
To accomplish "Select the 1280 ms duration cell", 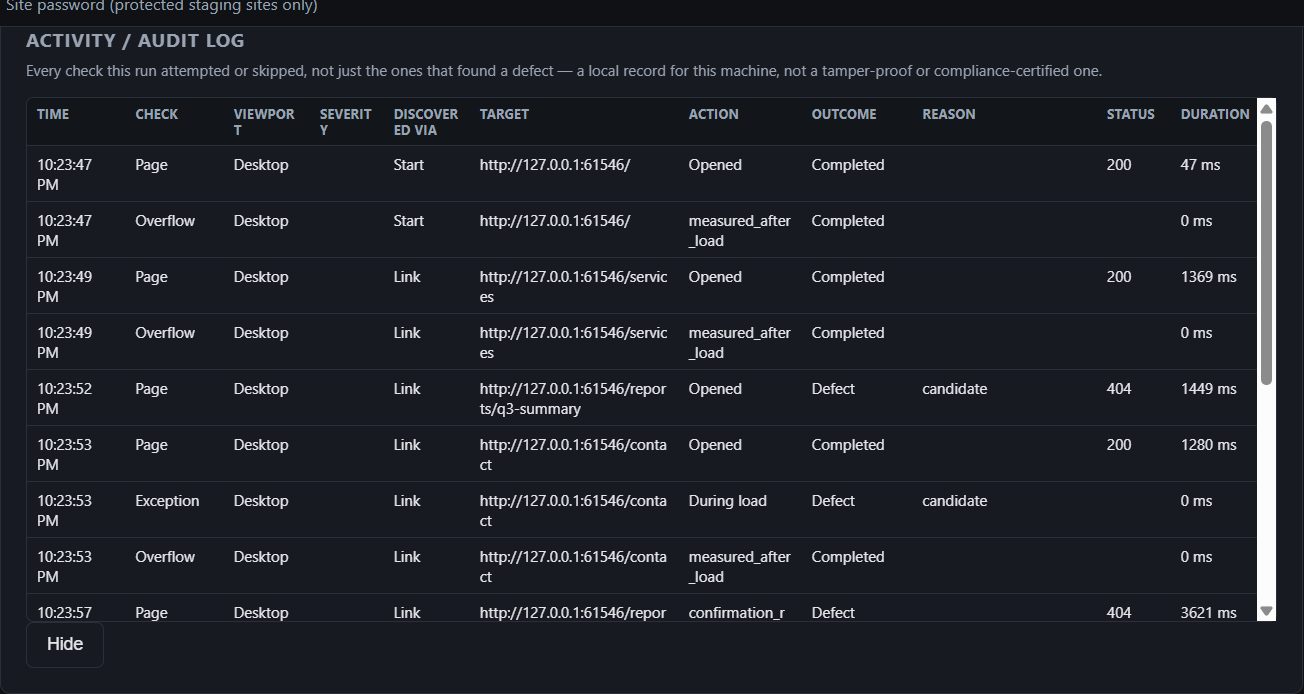I will 1209,445.
